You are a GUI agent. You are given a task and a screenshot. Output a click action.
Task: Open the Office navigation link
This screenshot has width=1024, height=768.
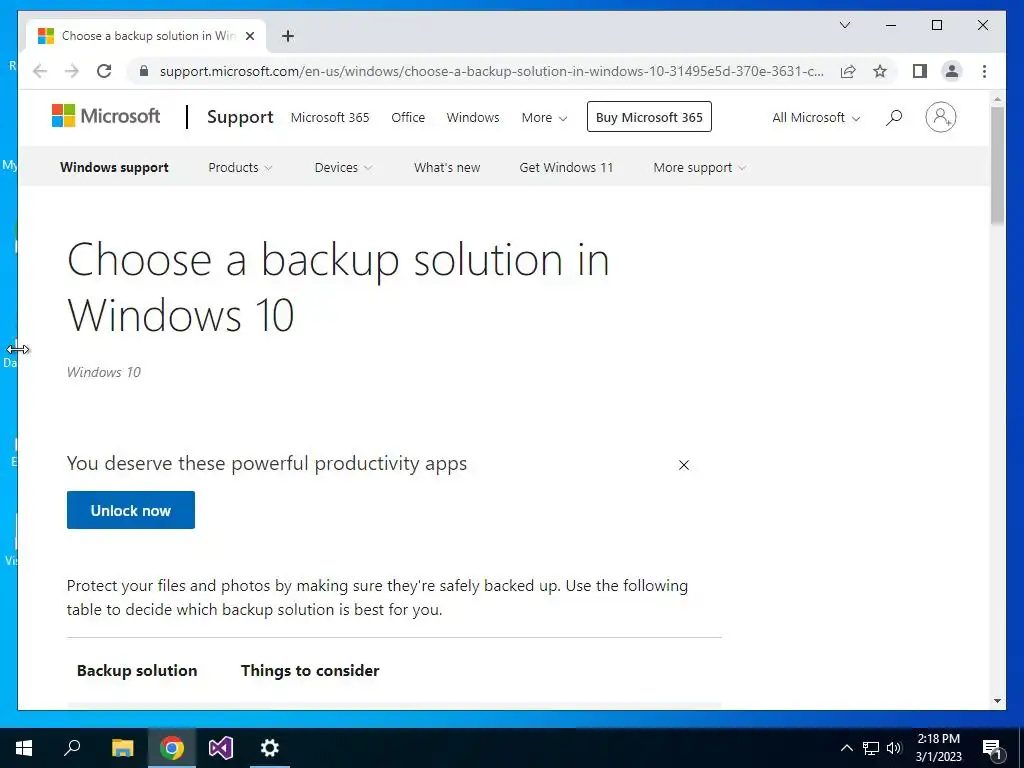[408, 118]
